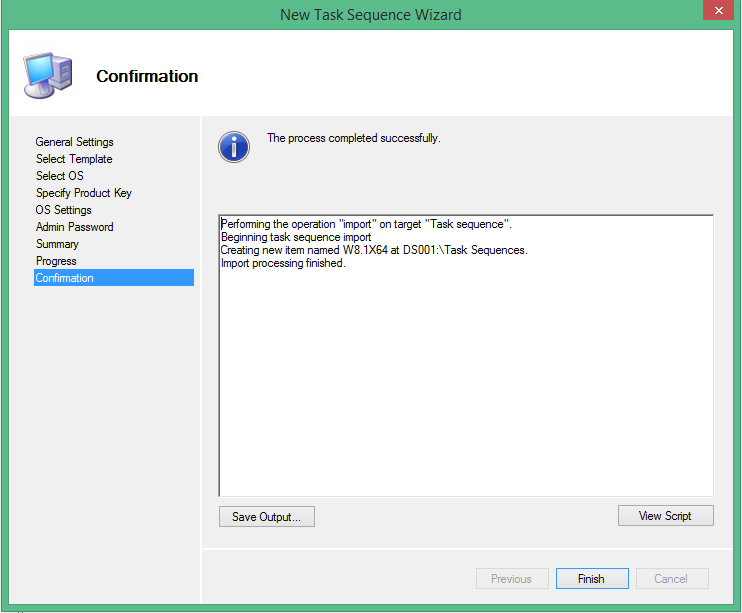Select the Admin Password step
The image size is (742, 613).
tap(75, 227)
